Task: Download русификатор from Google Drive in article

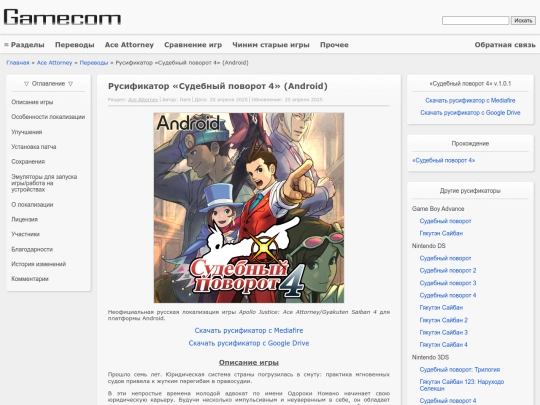Action: point(249,343)
